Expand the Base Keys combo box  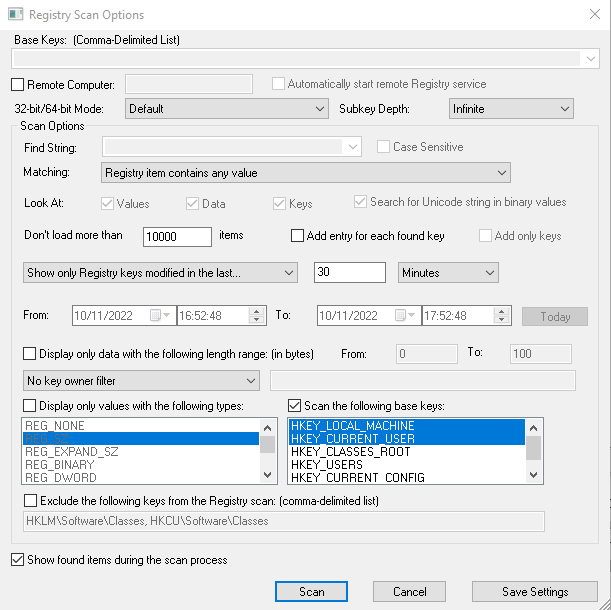pyautogui.click(x=590, y=59)
